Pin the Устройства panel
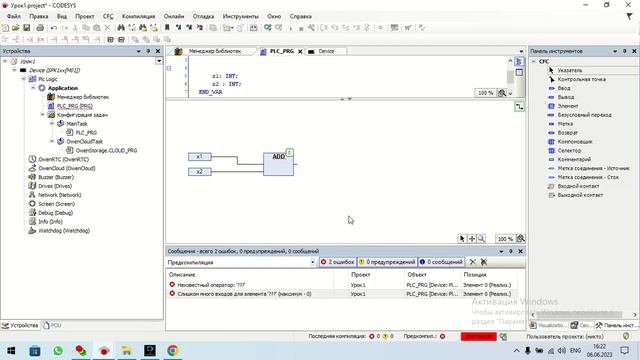This screenshot has width=640, height=360. tap(148, 51)
